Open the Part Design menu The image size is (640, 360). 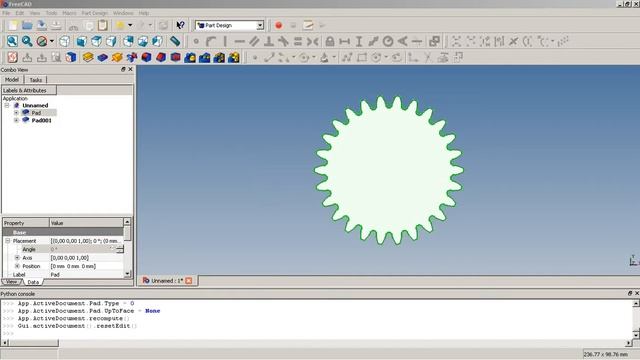coord(94,13)
